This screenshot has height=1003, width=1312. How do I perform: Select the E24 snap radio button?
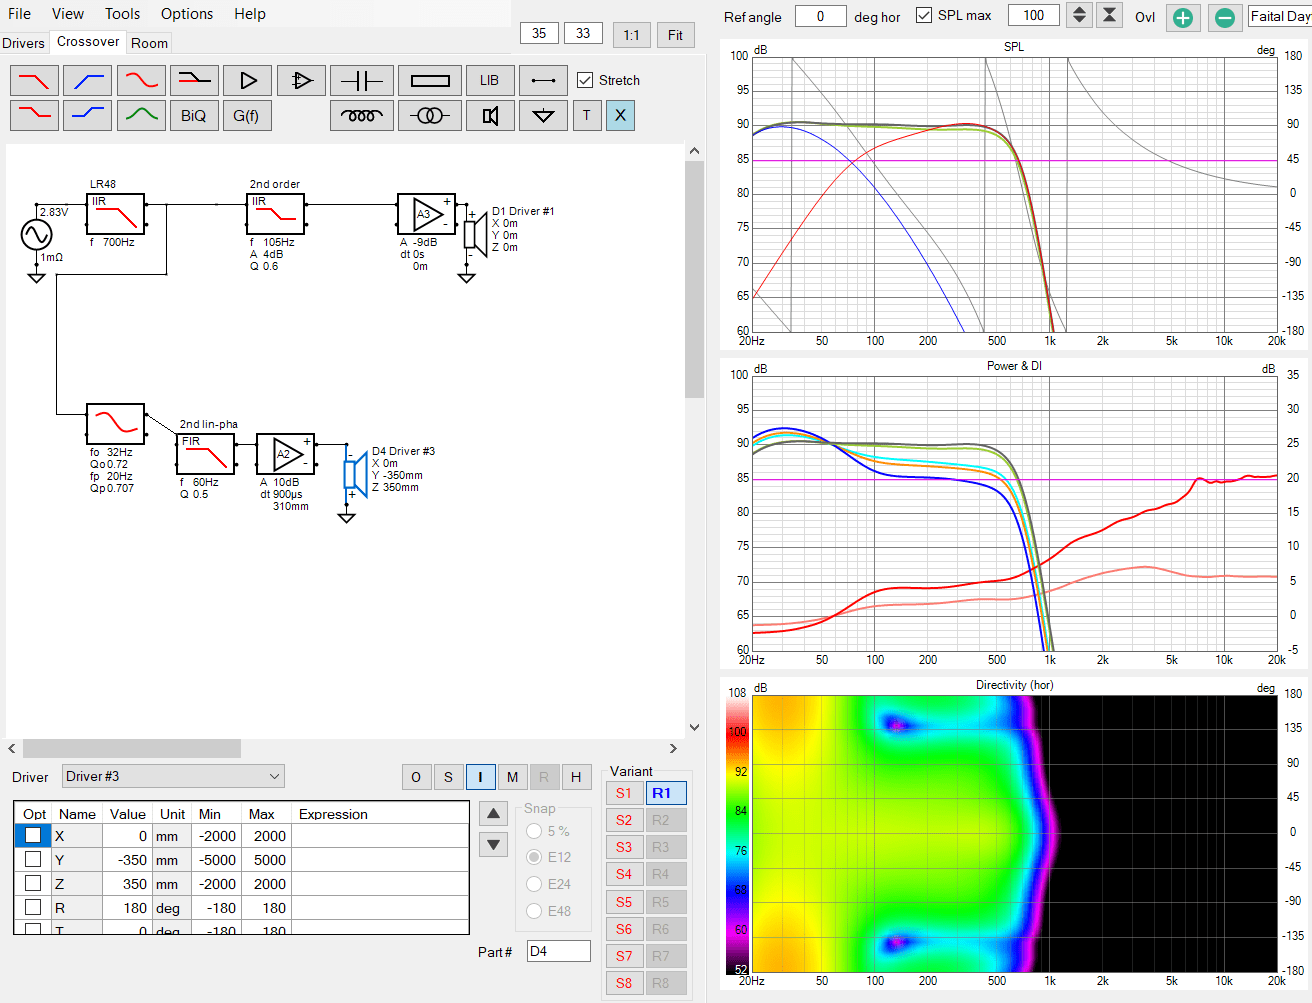coord(534,884)
